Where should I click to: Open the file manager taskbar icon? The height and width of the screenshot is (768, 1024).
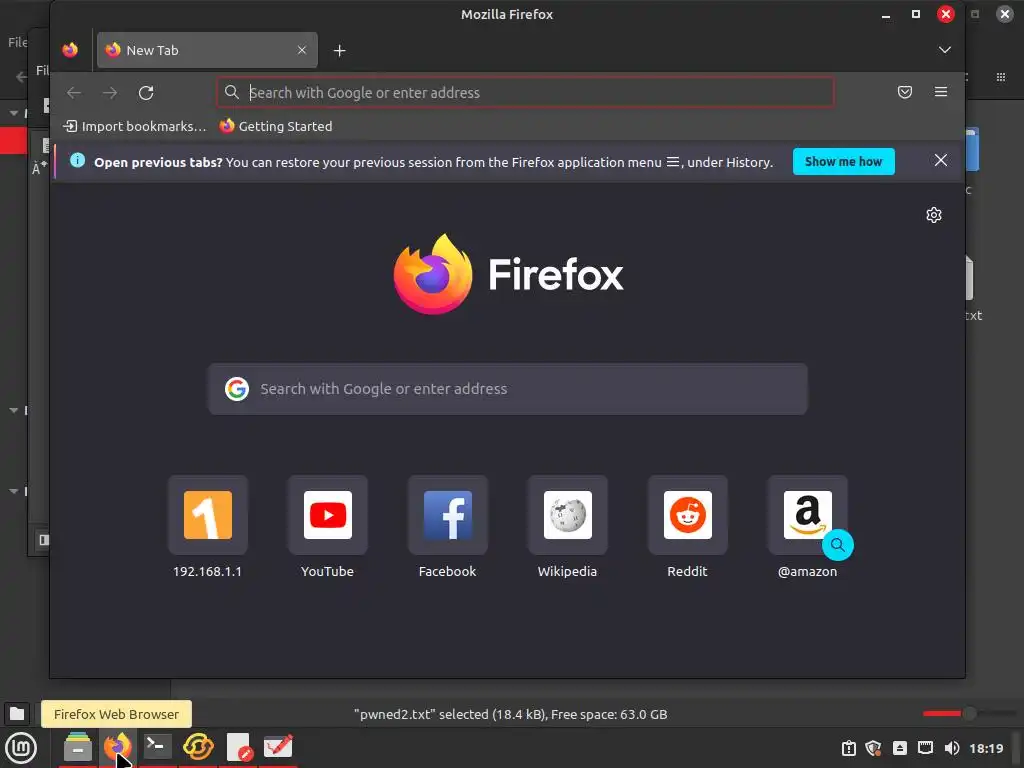pyautogui.click(x=78, y=746)
